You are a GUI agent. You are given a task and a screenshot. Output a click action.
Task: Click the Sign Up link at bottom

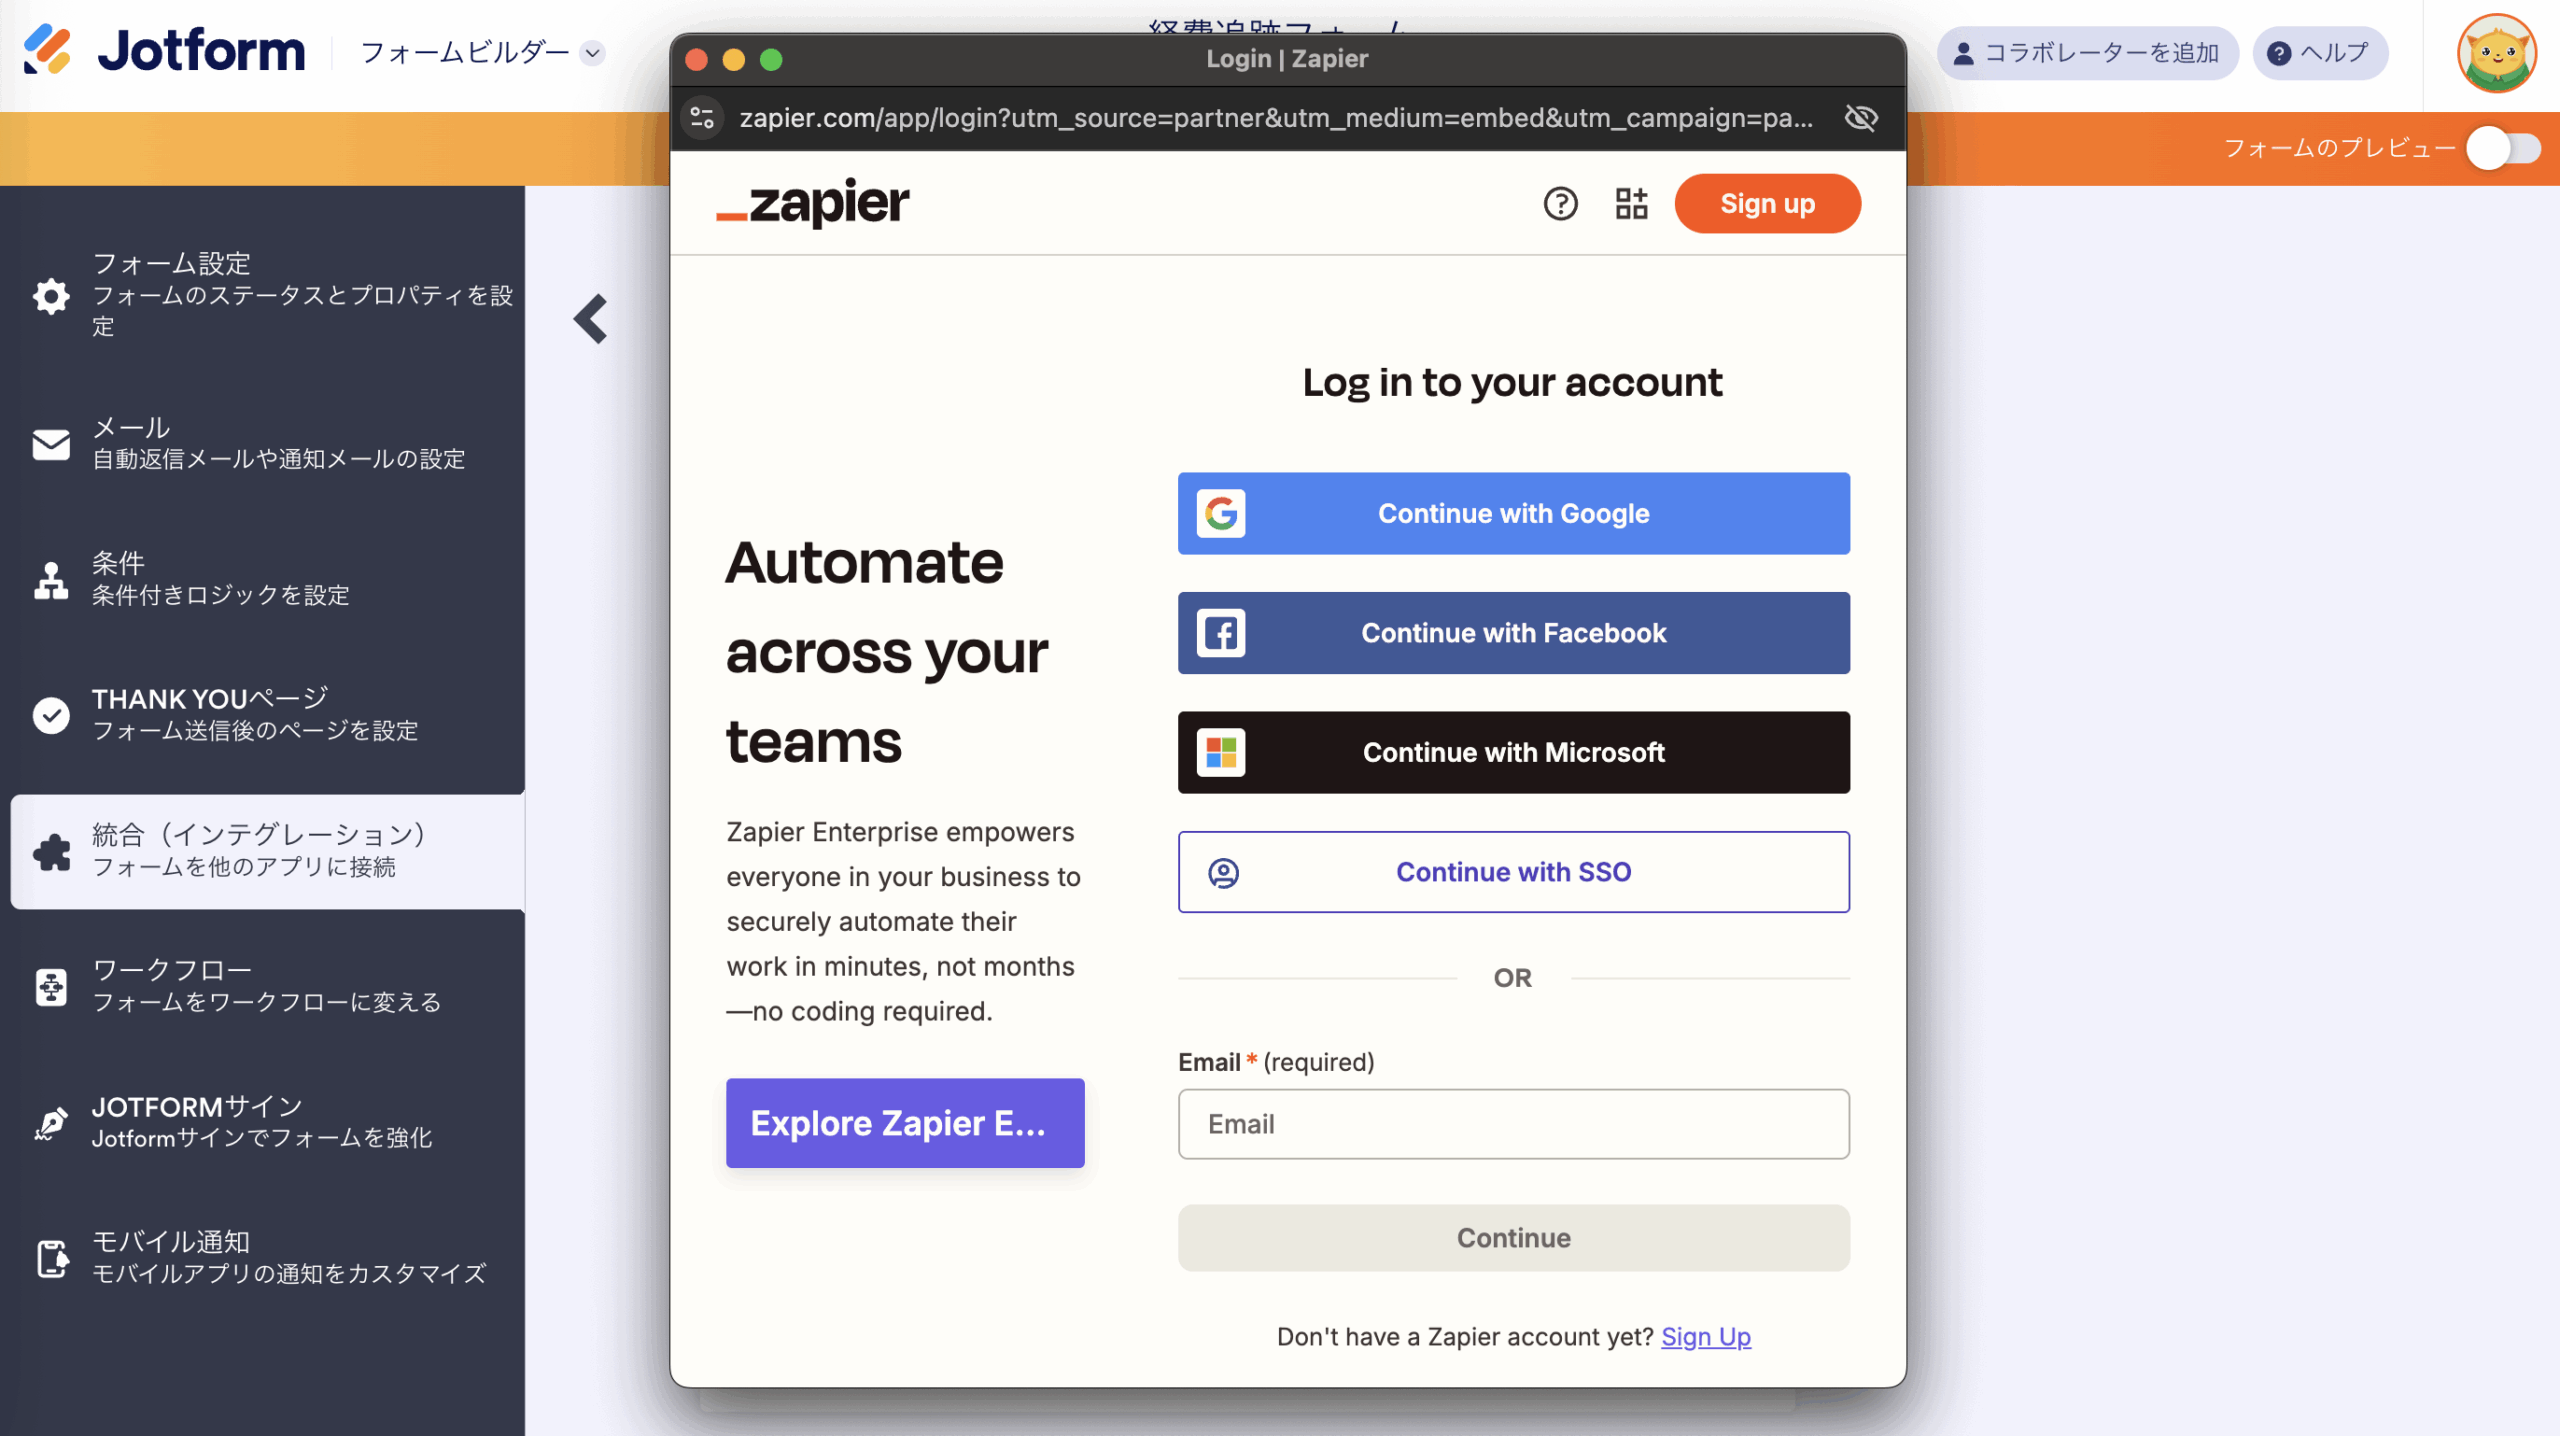[1705, 1337]
